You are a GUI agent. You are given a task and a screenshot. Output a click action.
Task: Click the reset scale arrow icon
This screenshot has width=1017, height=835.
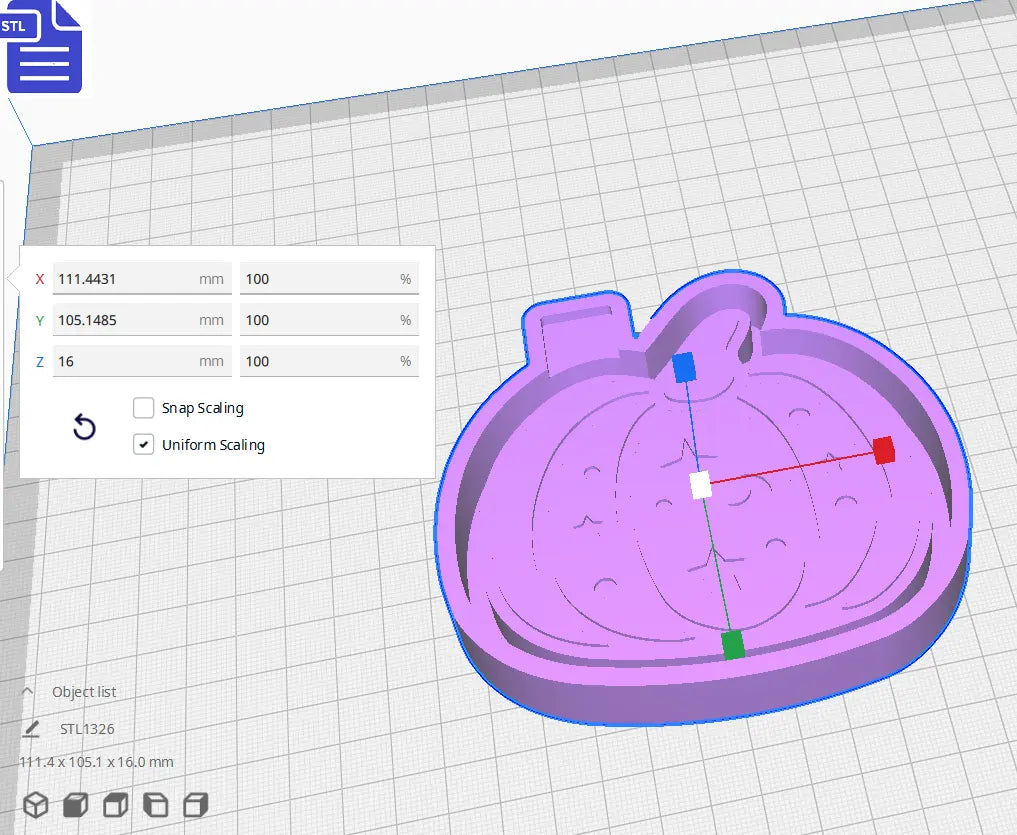click(x=84, y=427)
